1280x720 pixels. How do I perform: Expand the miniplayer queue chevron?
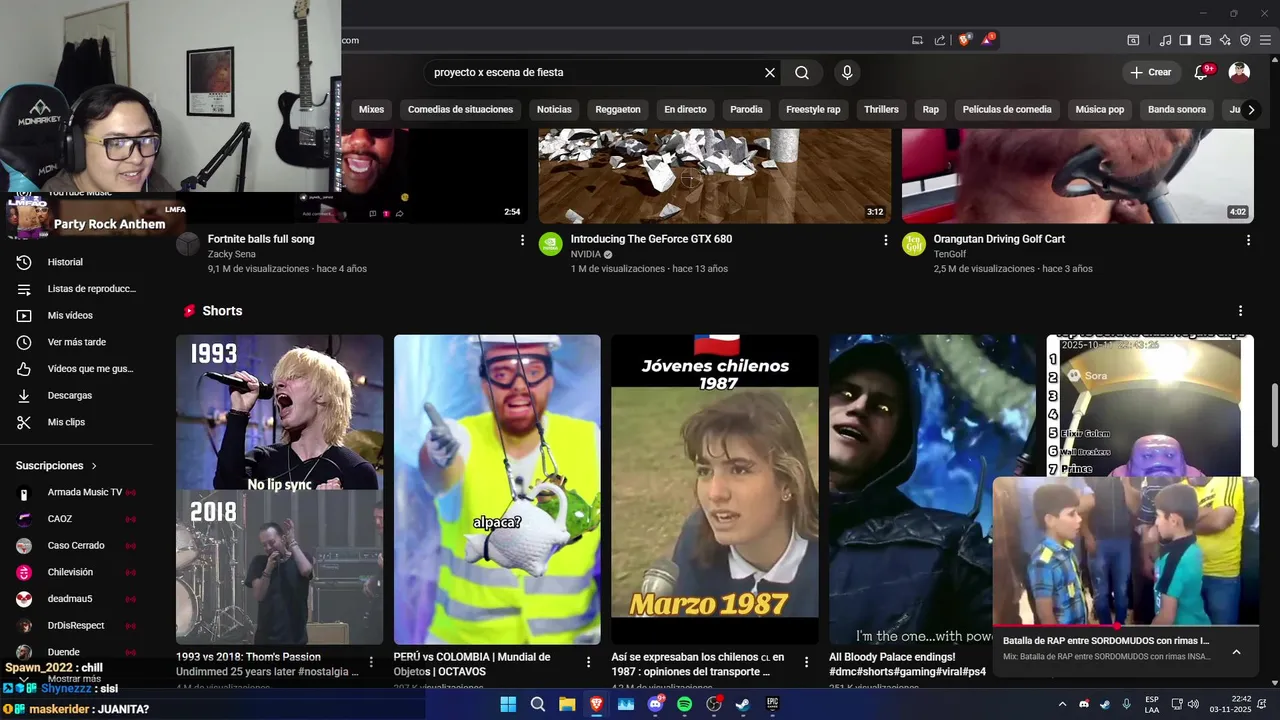pyautogui.click(x=1236, y=652)
